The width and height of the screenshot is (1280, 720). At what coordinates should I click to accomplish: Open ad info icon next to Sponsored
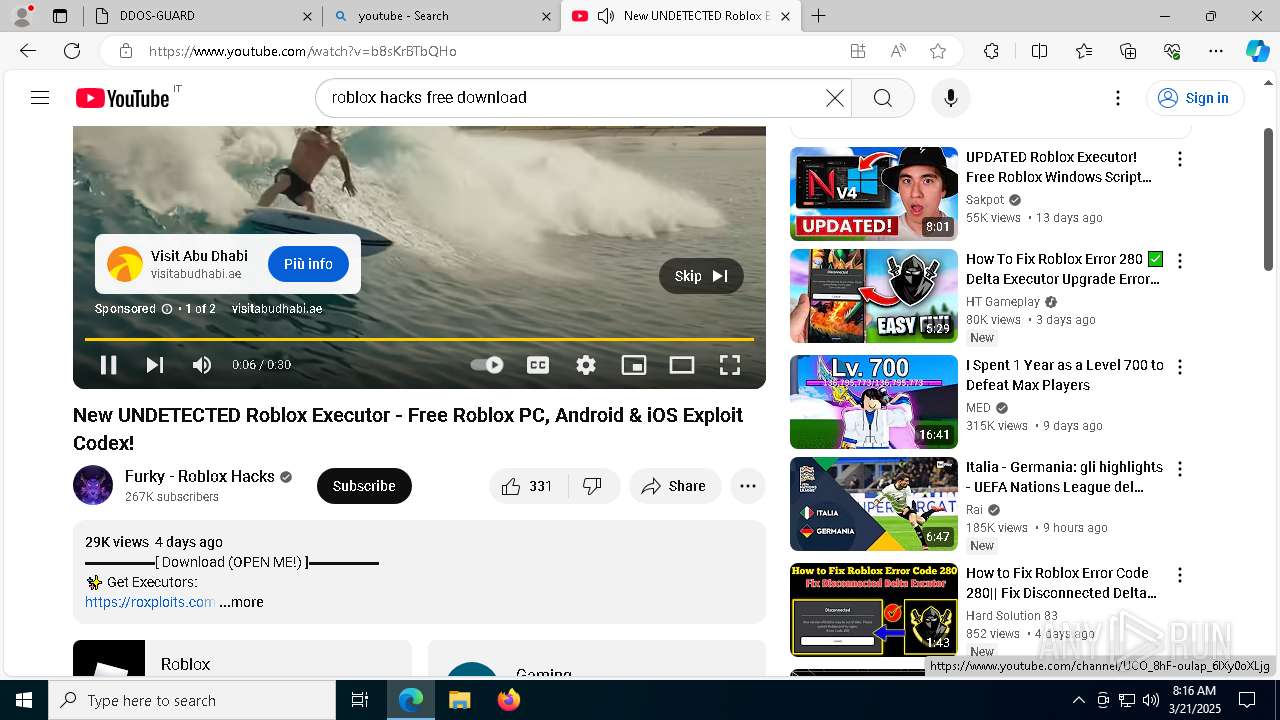pyautogui.click(x=167, y=309)
